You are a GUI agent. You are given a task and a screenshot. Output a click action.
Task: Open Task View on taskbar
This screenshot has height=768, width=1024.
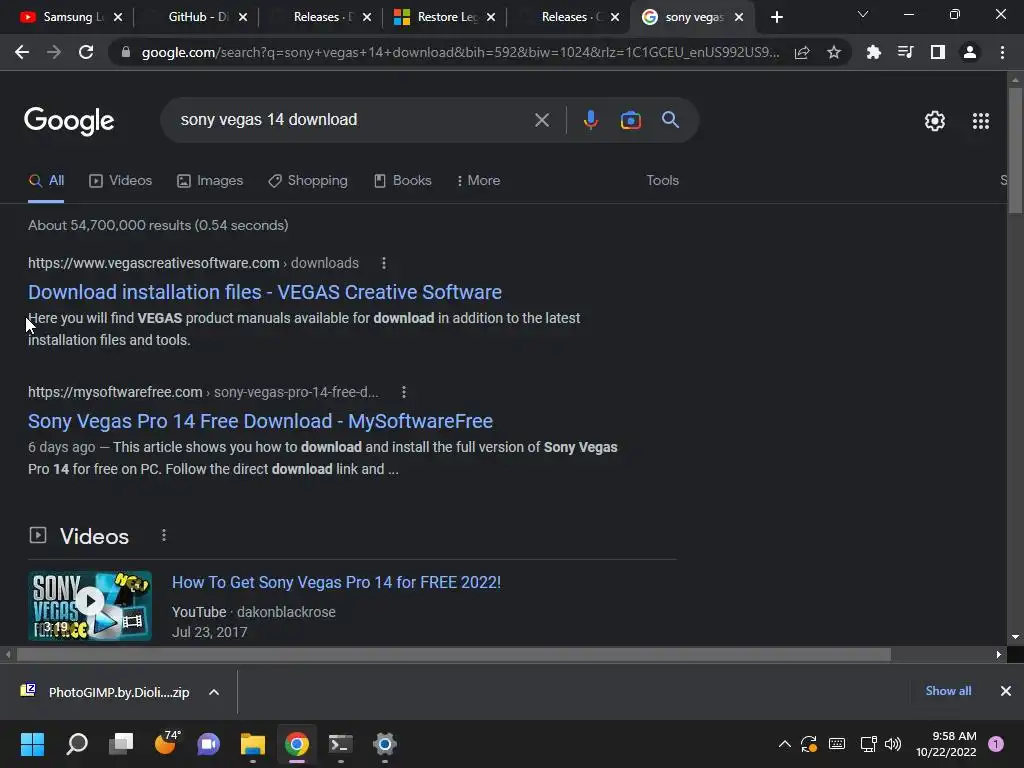click(121, 744)
